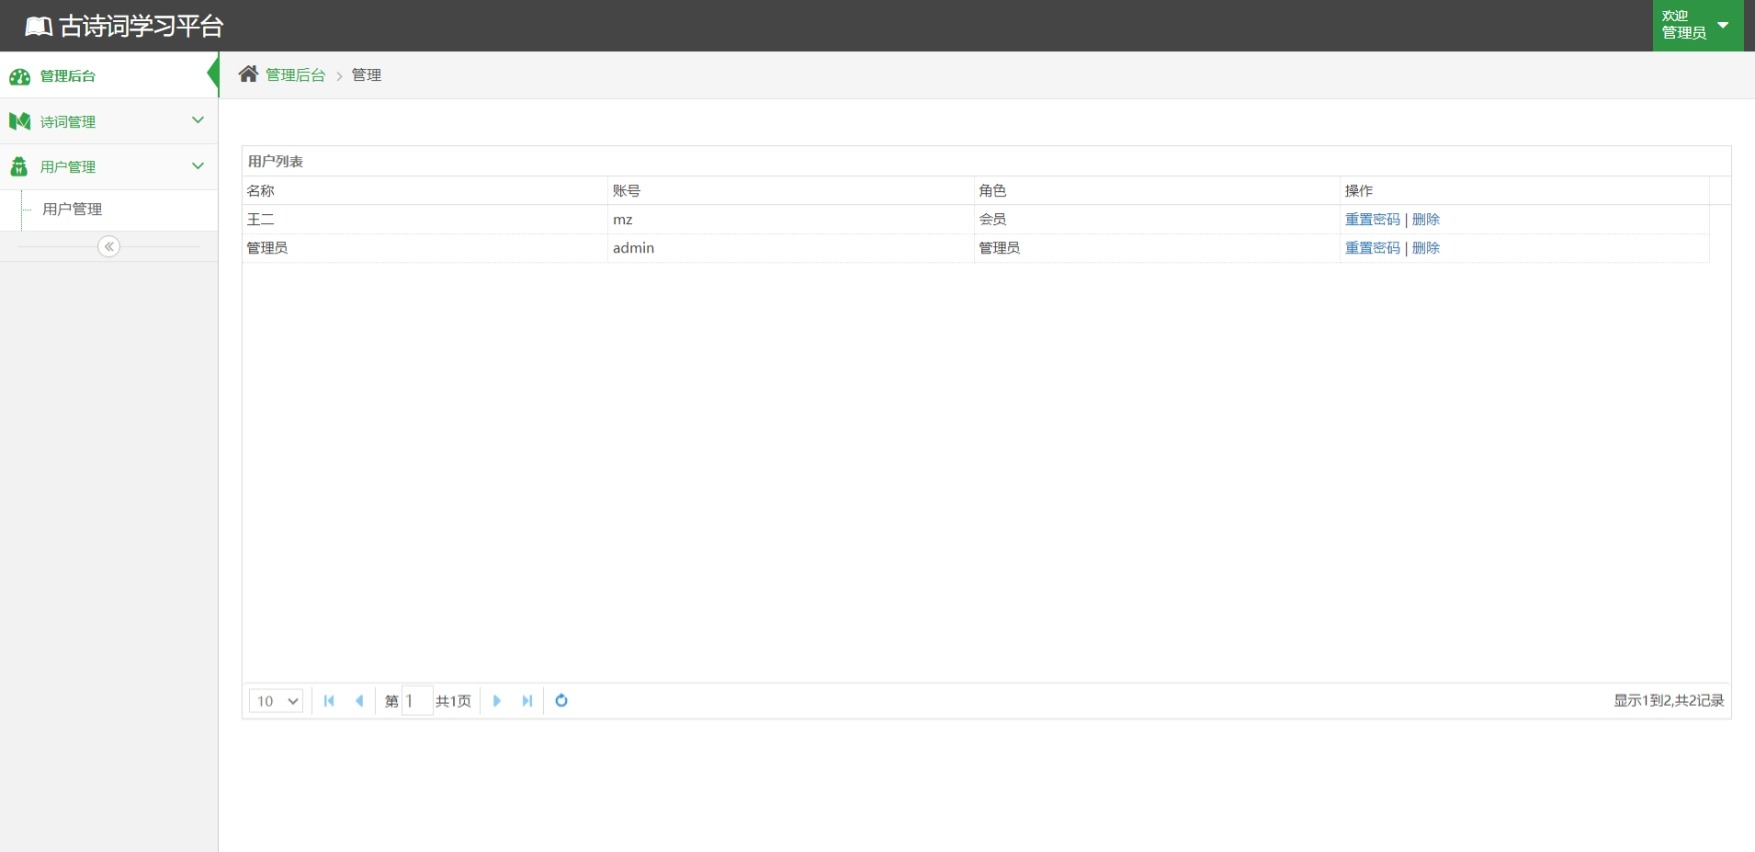Open the rows-per-page 10 dropdown

[276, 701]
